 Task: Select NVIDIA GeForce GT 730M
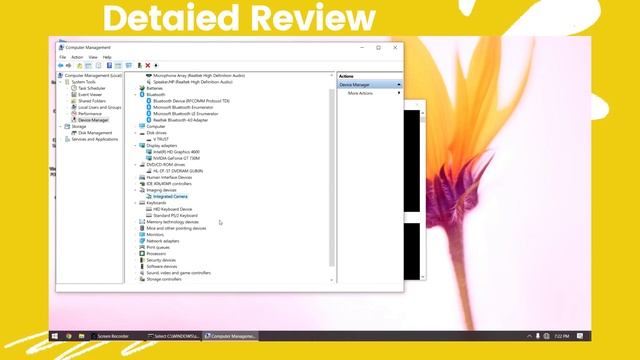pyautogui.click(x=176, y=158)
